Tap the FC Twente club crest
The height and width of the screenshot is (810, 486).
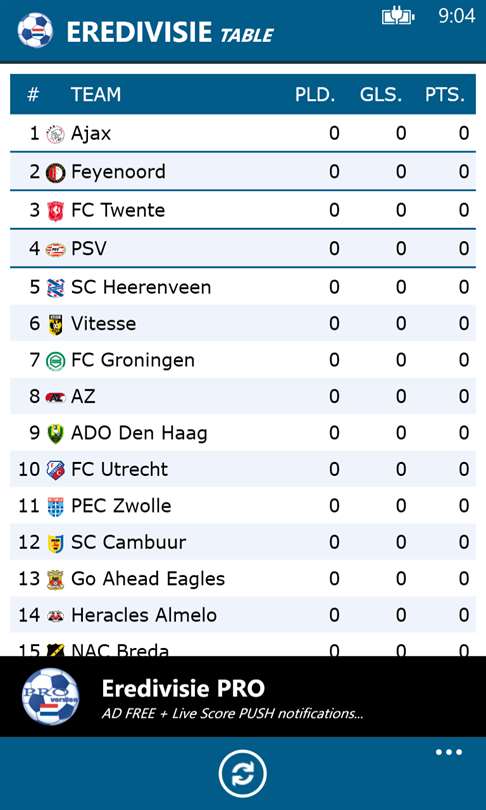click(55, 211)
